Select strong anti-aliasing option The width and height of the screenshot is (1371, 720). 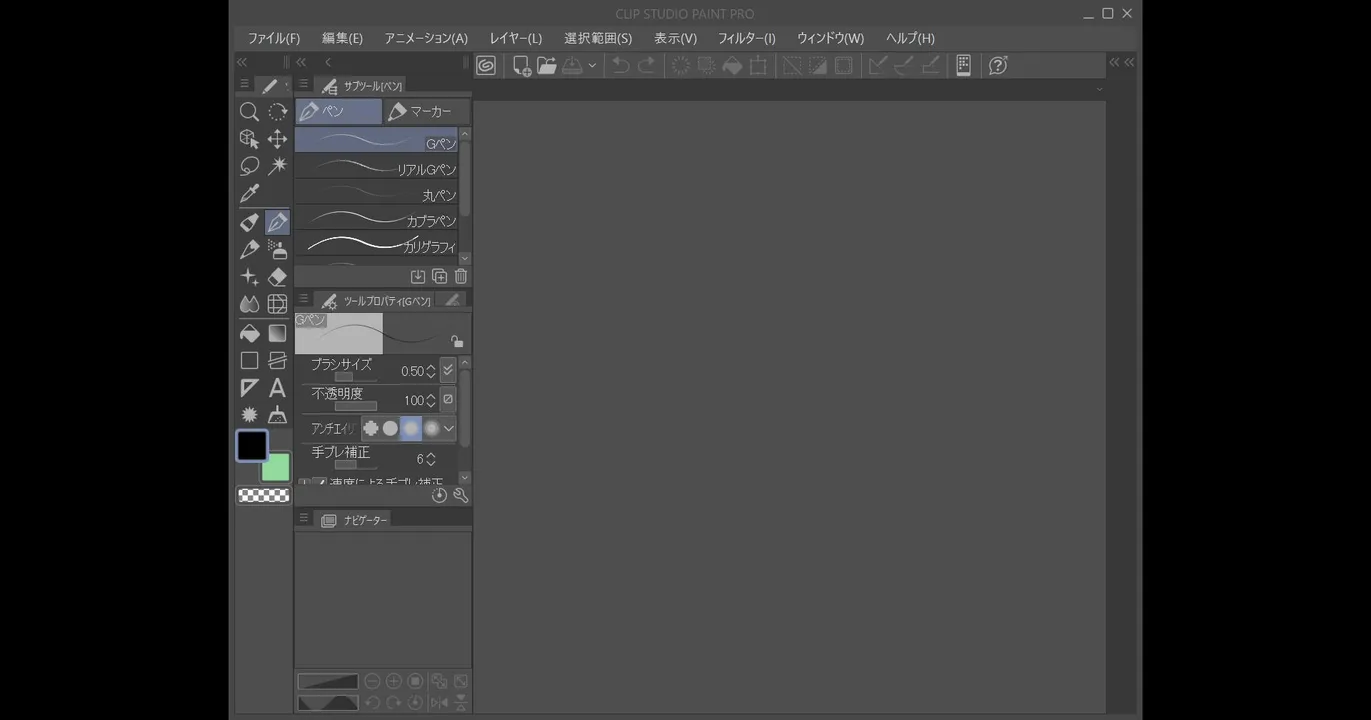431,428
